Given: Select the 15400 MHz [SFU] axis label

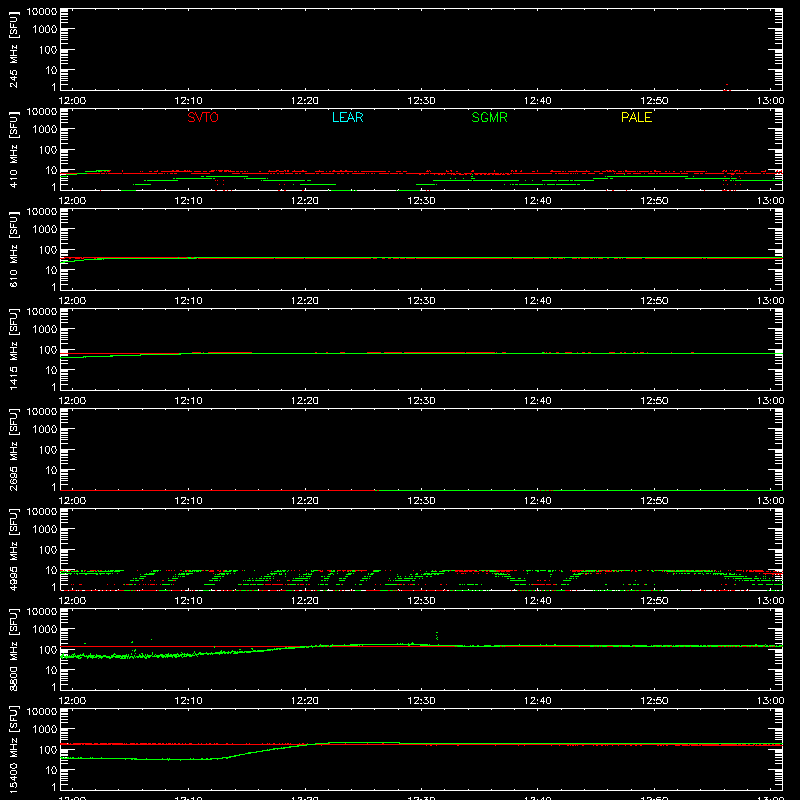Looking at the screenshot, I should tap(13, 749).
